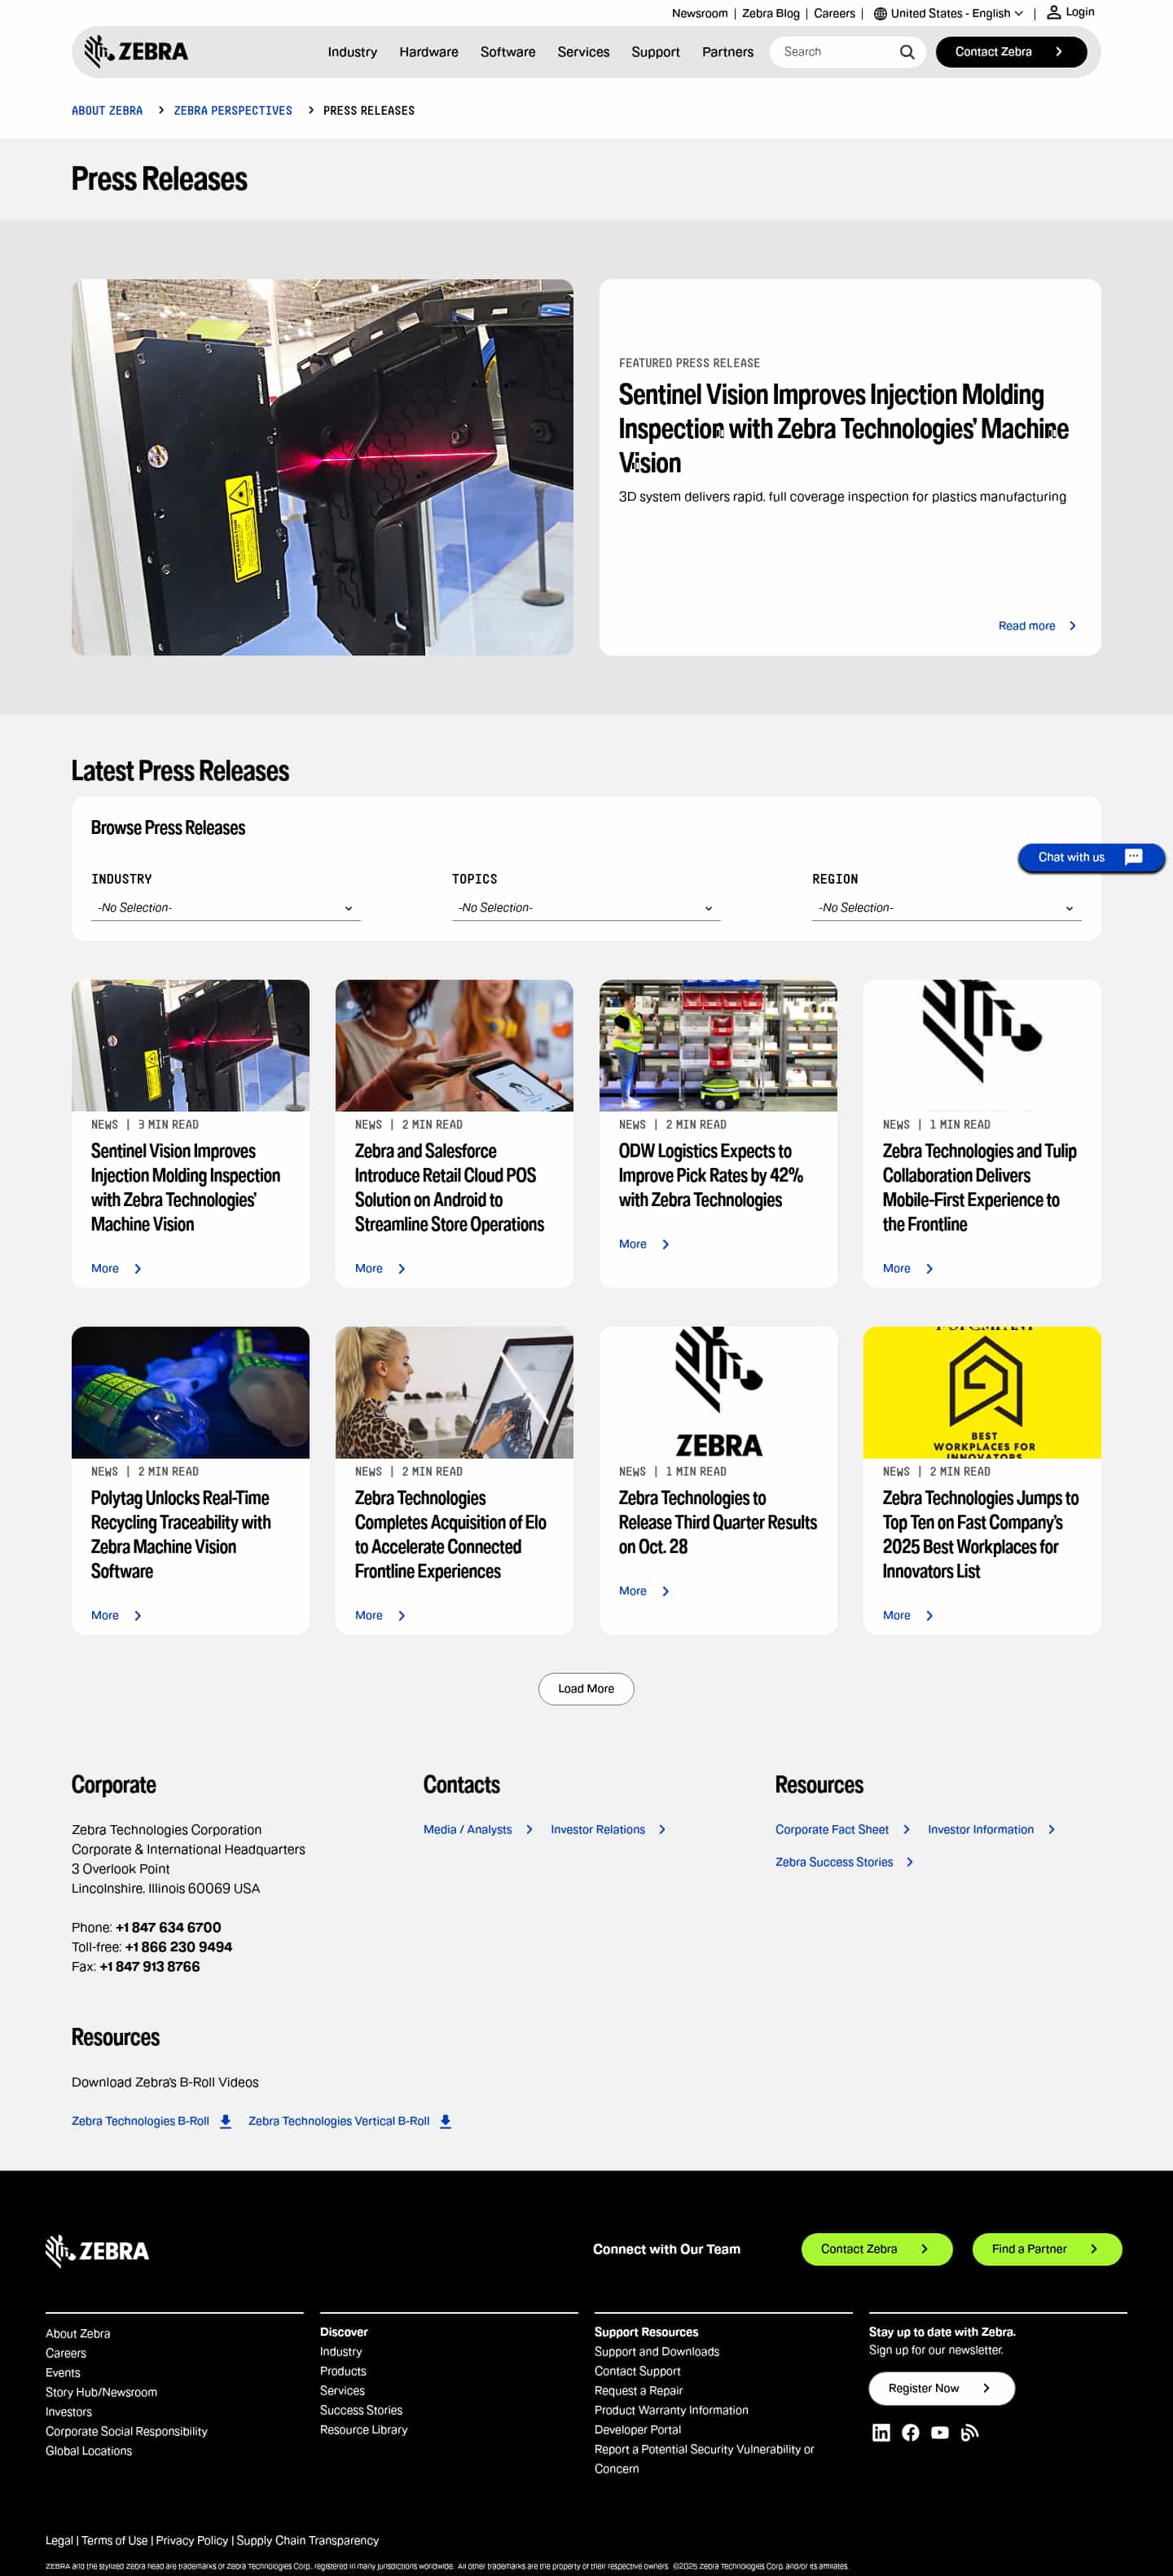Open the Elo acquisition press release title
The height and width of the screenshot is (2576, 1173).
pos(450,1534)
